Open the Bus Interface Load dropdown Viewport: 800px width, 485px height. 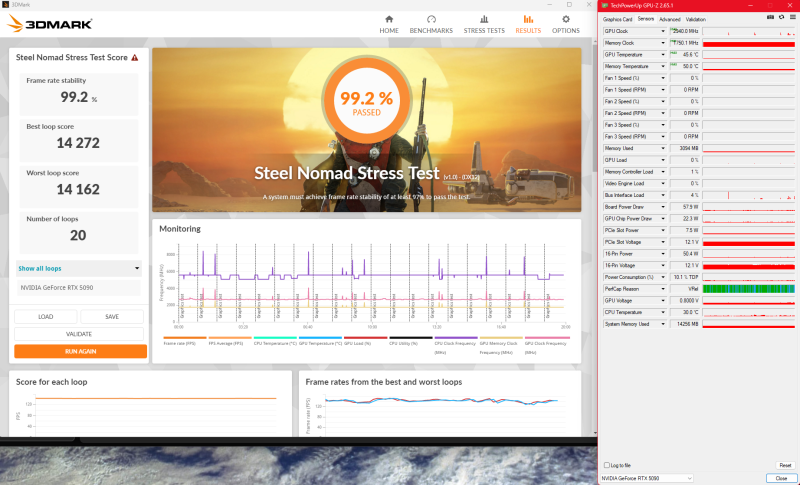coord(663,195)
